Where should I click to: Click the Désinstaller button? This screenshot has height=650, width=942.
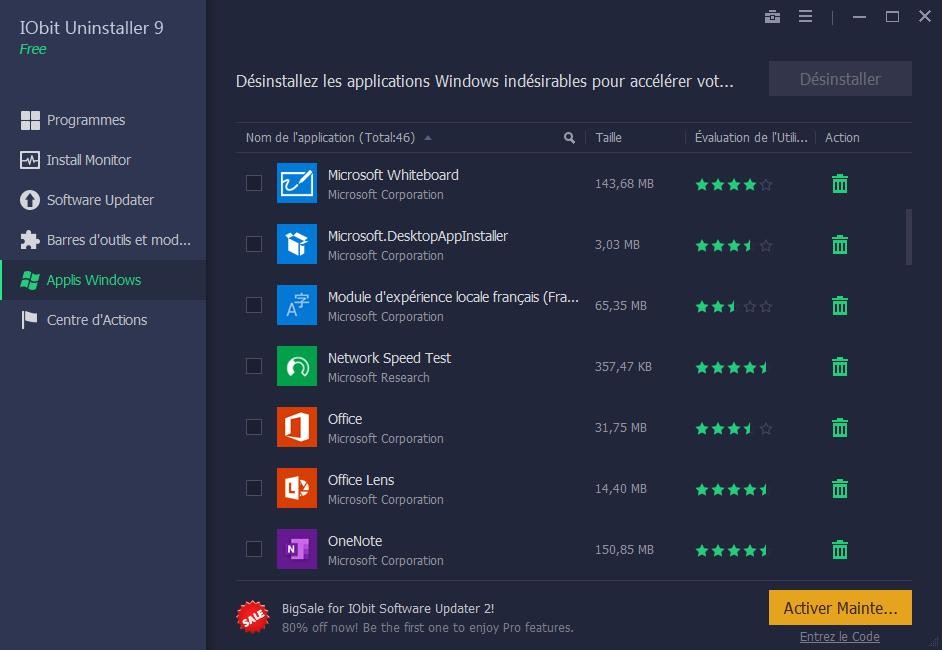[x=840, y=79]
